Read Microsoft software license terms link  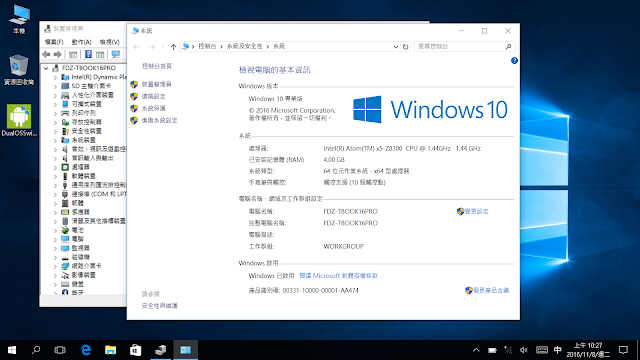click(x=338, y=276)
